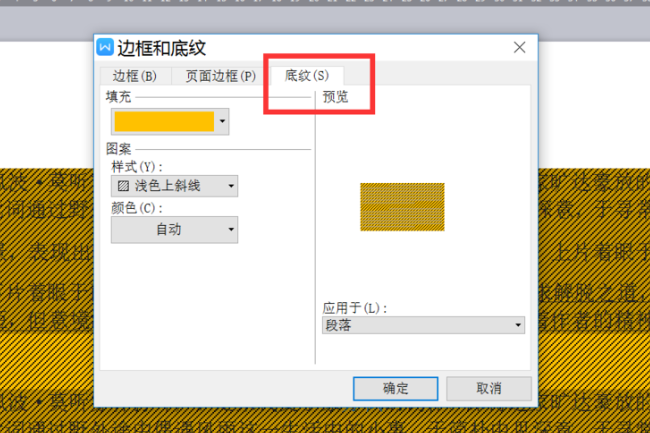Cancel with the 取消 button

click(x=489, y=389)
